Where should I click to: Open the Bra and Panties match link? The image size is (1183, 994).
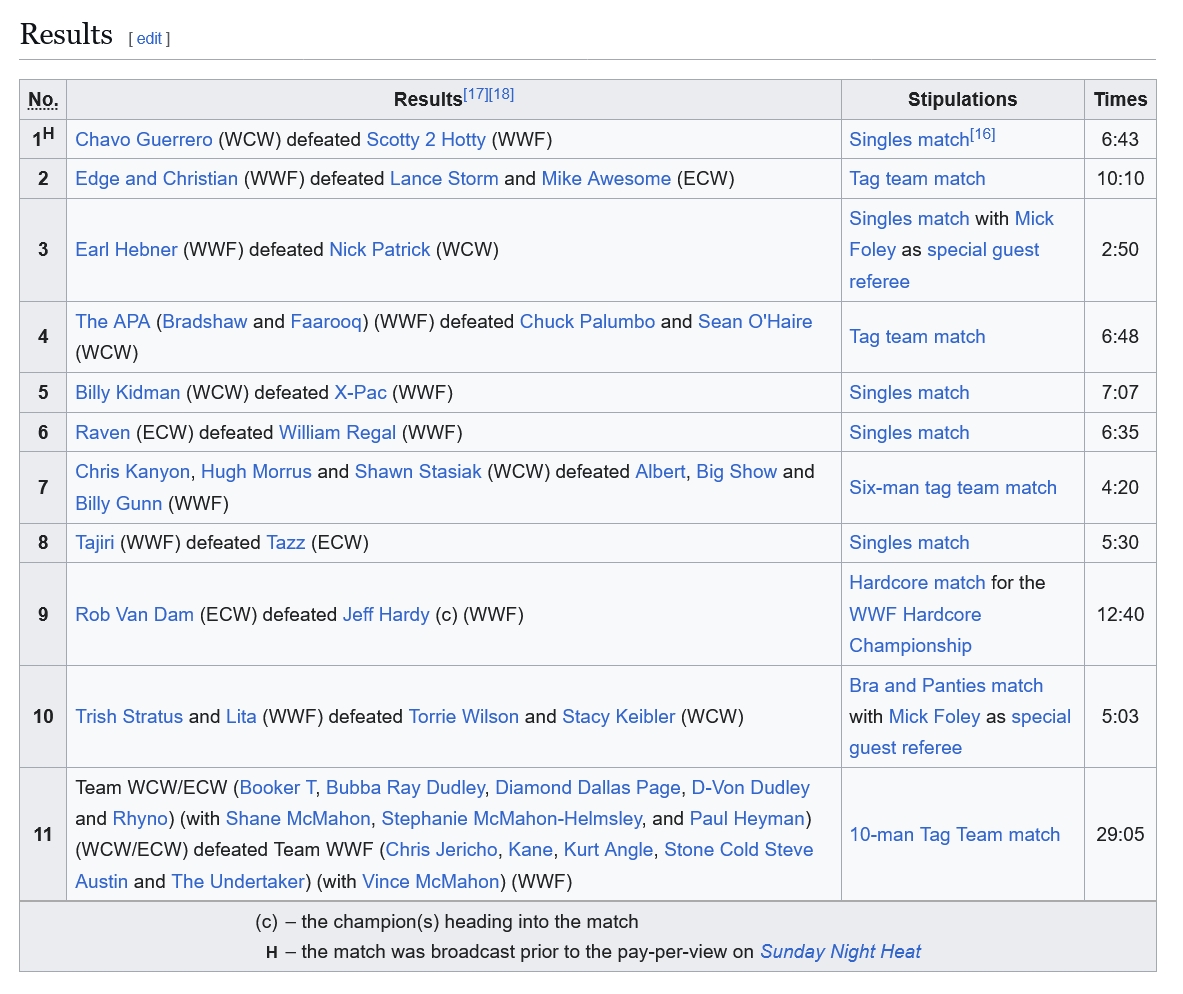coord(946,685)
